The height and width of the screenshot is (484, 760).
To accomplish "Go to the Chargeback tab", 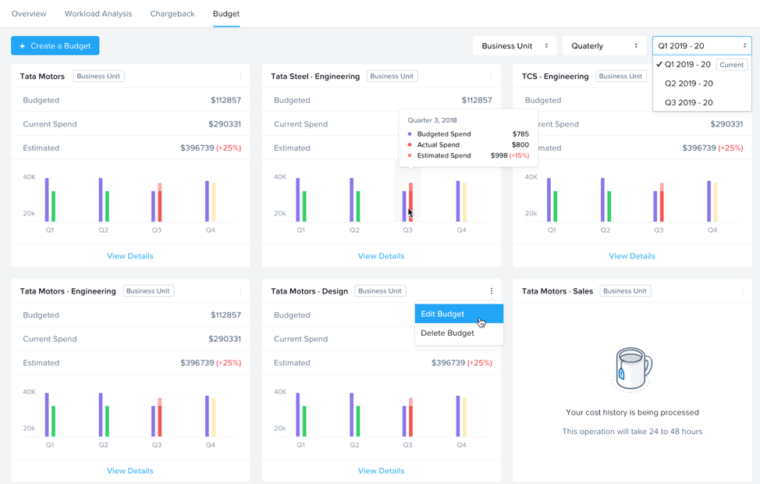I will [x=173, y=14].
